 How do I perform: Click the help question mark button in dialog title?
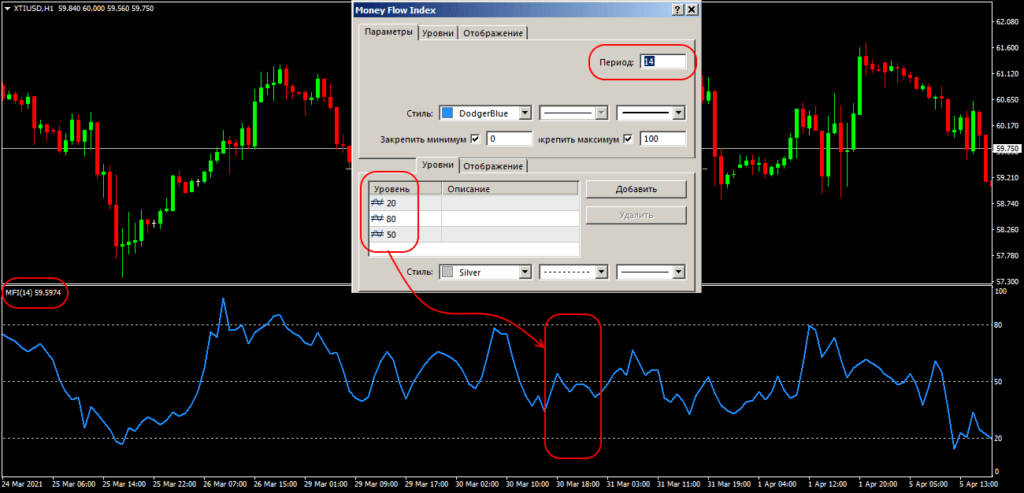tap(677, 9)
